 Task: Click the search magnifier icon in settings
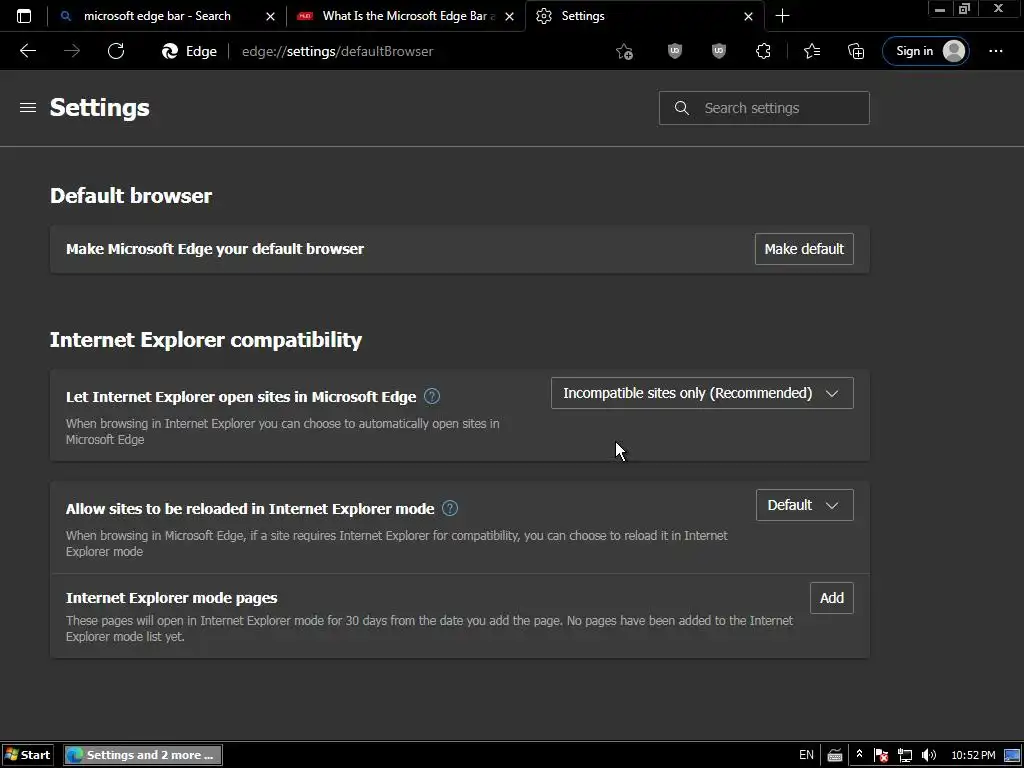pyautogui.click(x=681, y=108)
